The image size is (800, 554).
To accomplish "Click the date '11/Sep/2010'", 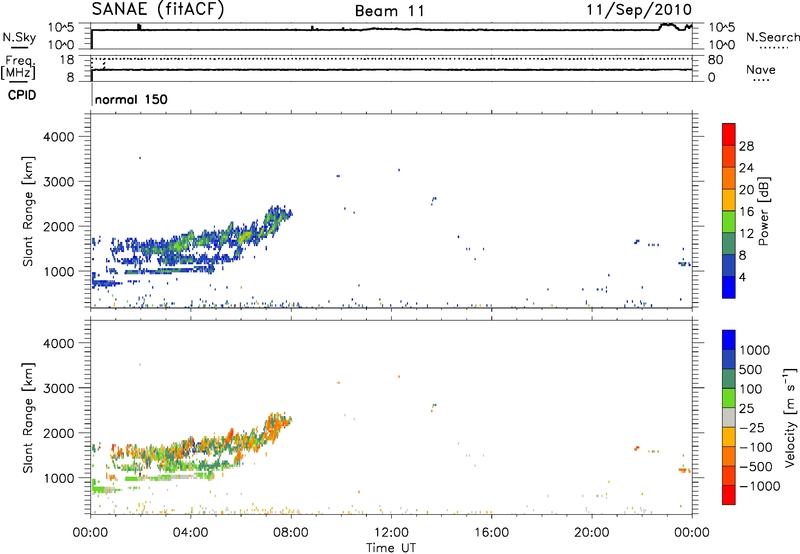I will click(639, 10).
